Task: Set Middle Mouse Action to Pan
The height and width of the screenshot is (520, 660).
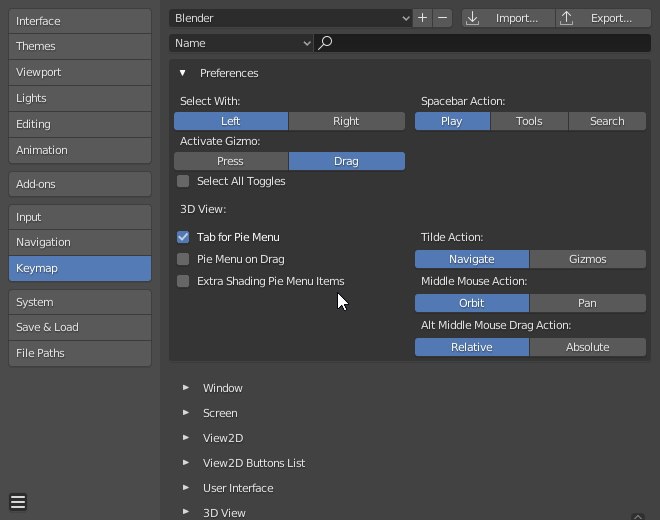Action: (x=588, y=303)
